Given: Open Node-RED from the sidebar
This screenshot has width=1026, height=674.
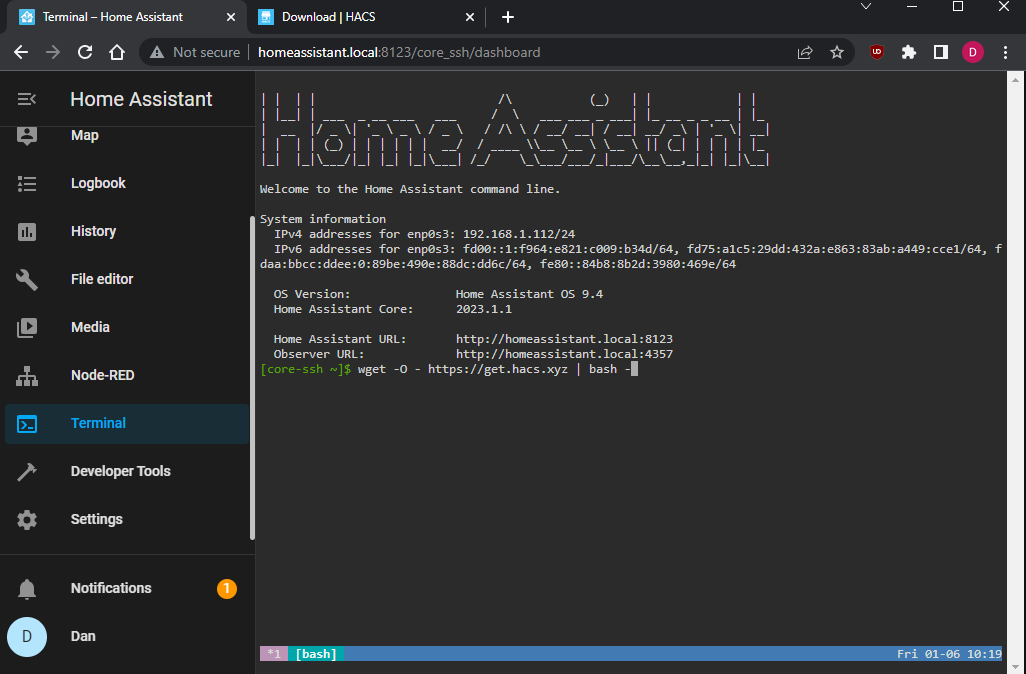Looking at the screenshot, I should click(x=103, y=376).
